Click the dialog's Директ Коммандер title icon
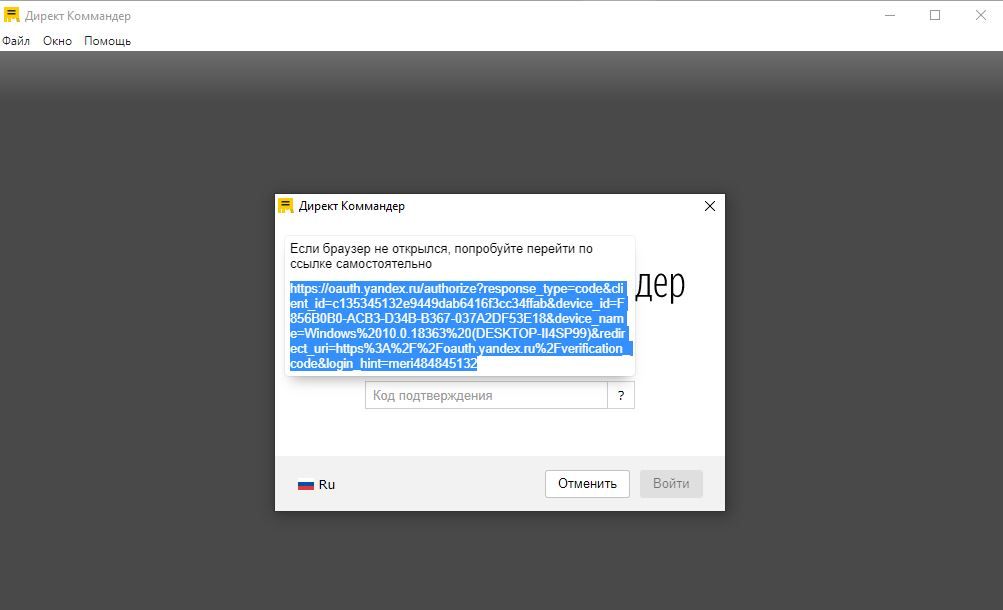Screen dimensions: 1003x610 coord(285,206)
